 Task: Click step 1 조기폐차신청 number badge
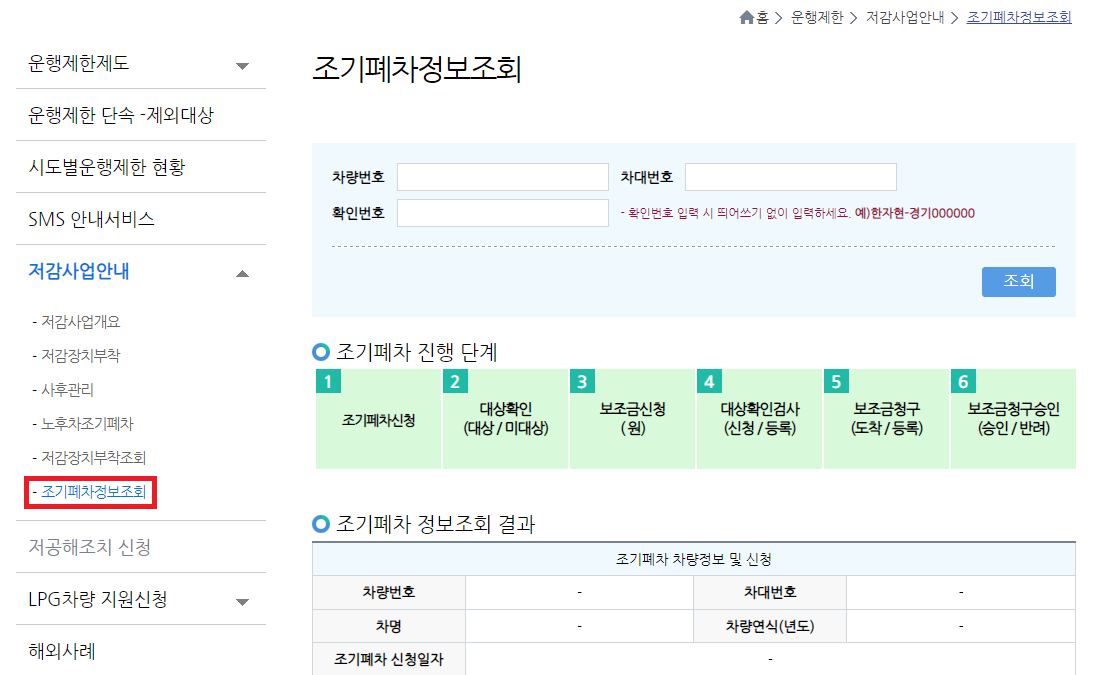pyautogui.click(x=329, y=380)
